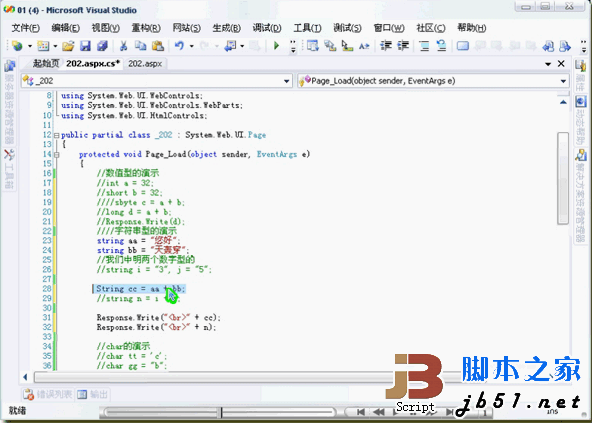Open the 工具(T) menu
Image resolution: width=592 pixels, height=423 pixels.
(307, 28)
